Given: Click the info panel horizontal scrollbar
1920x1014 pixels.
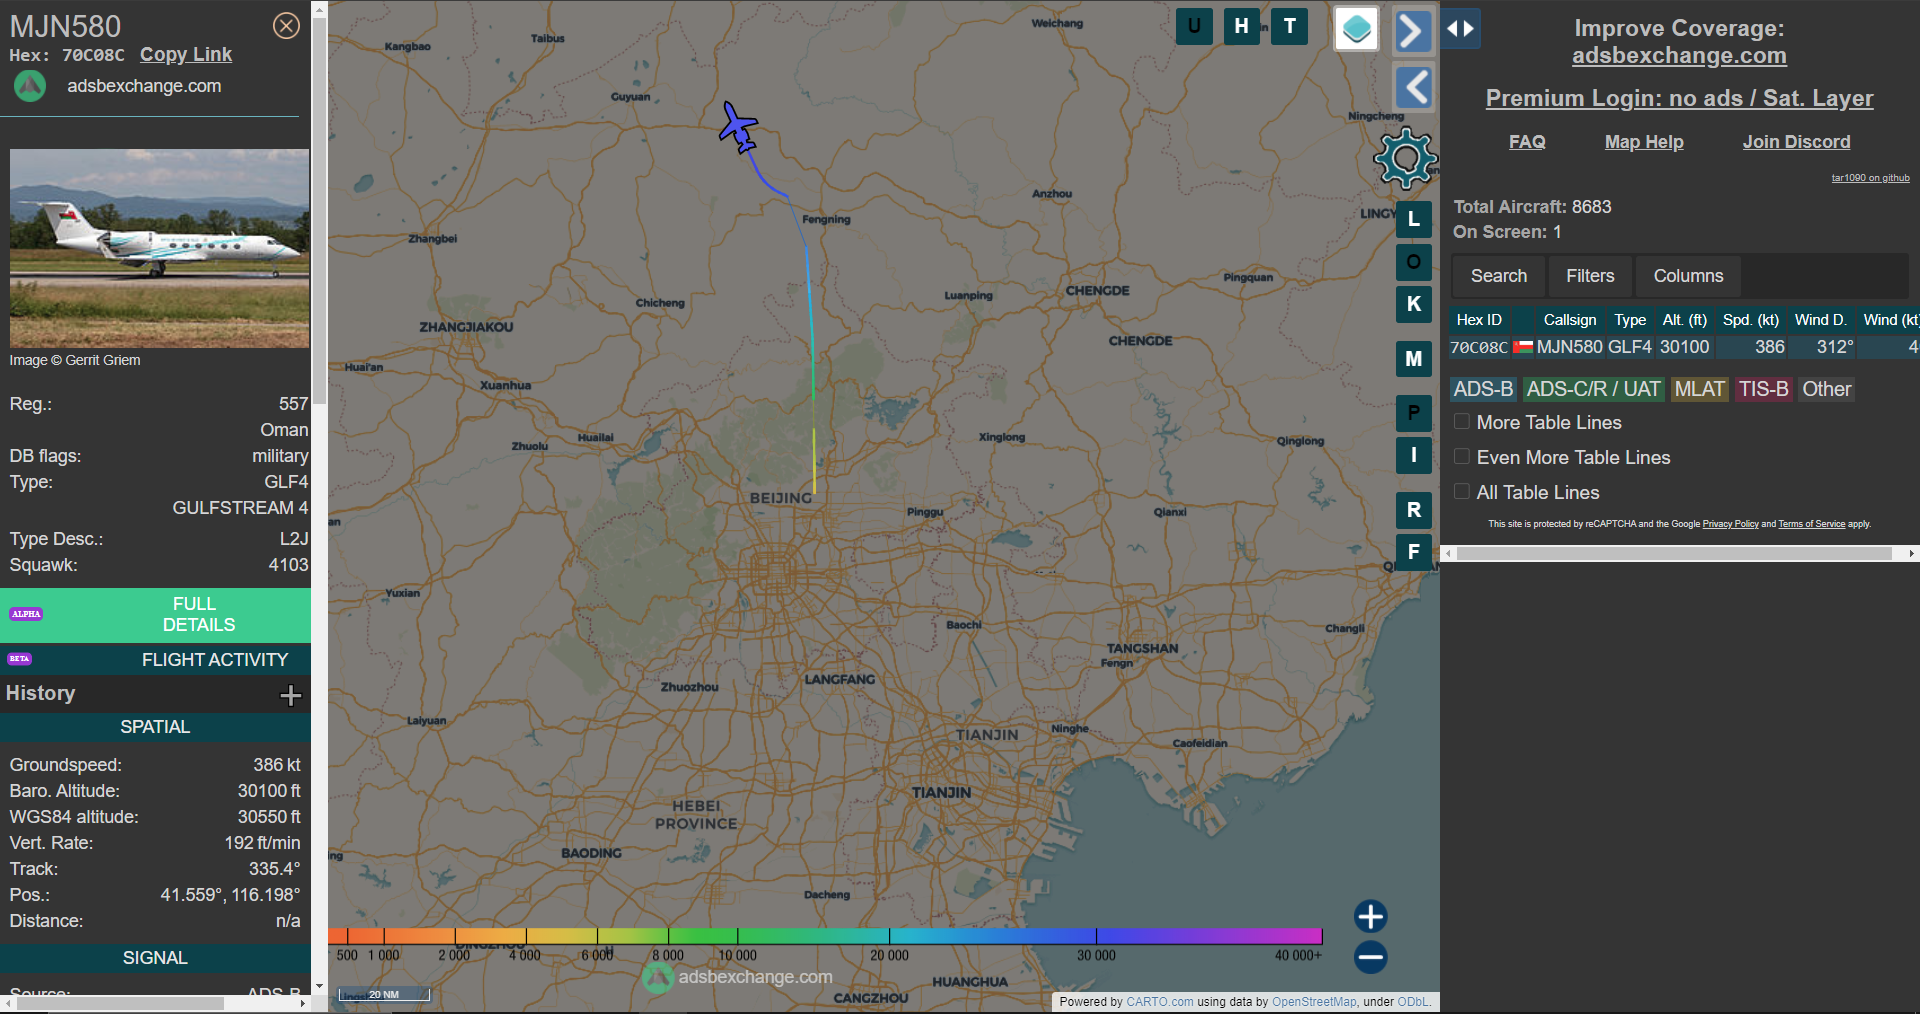Looking at the screenshot, I should coord(120,1003).
